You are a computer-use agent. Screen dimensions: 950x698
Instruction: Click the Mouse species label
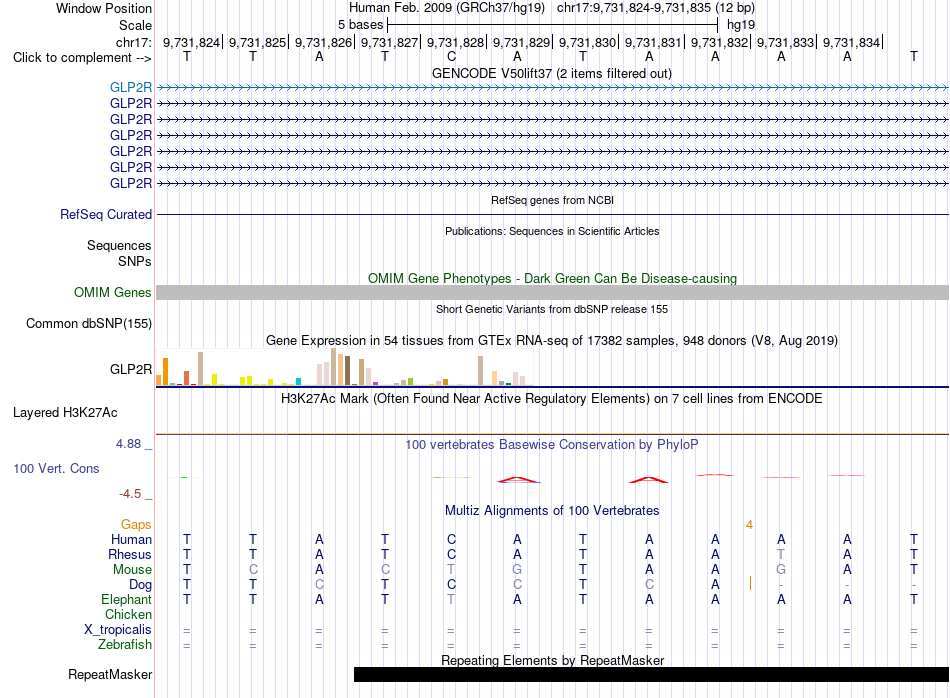[133, 570]
